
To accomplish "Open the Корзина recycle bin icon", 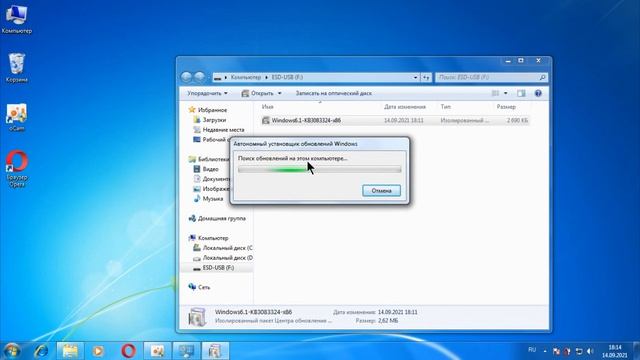I will (x=17, y=68).
